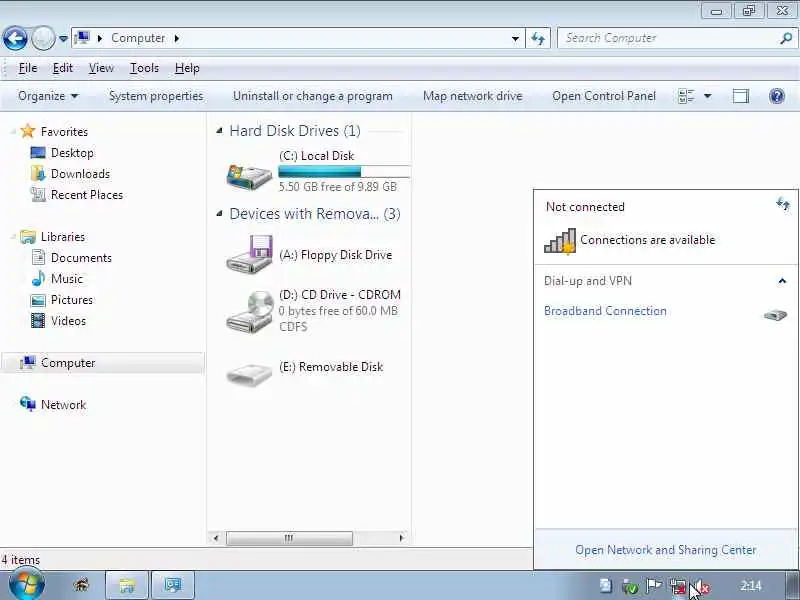
Task: Expand the address bar history dropdown
Action: (515, 39)
